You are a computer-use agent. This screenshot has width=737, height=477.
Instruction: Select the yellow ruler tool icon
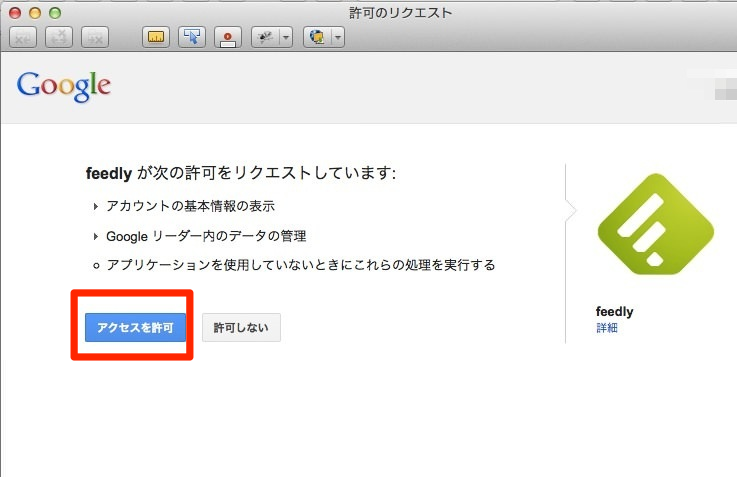[156, 37]
